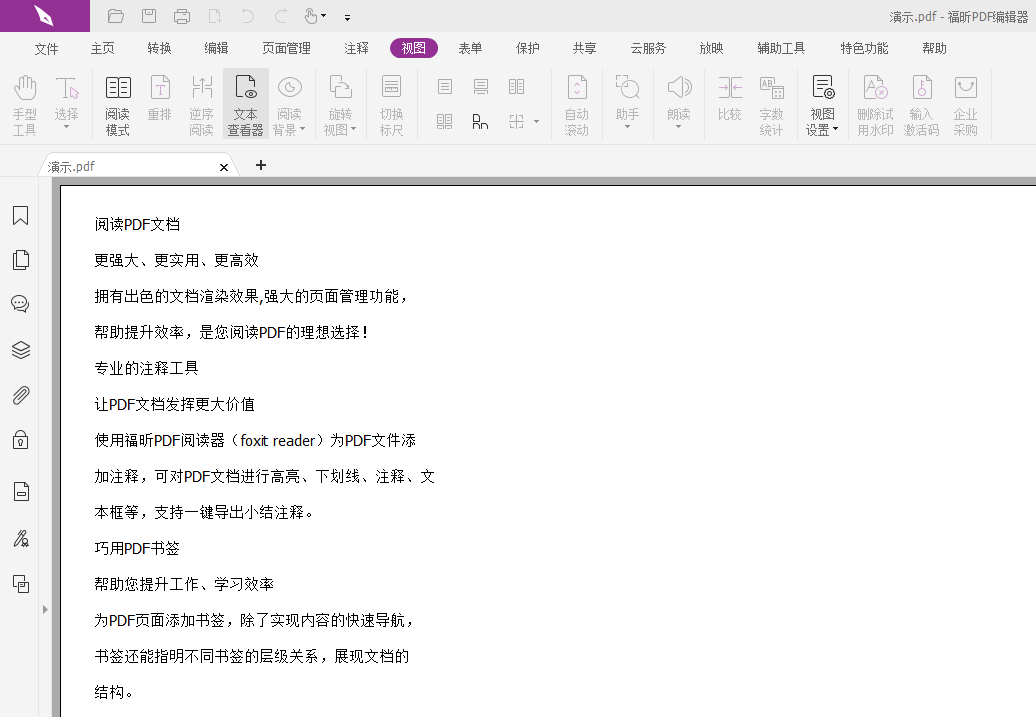Open the layers panel in the sidebar

click(x=20, y=349)
